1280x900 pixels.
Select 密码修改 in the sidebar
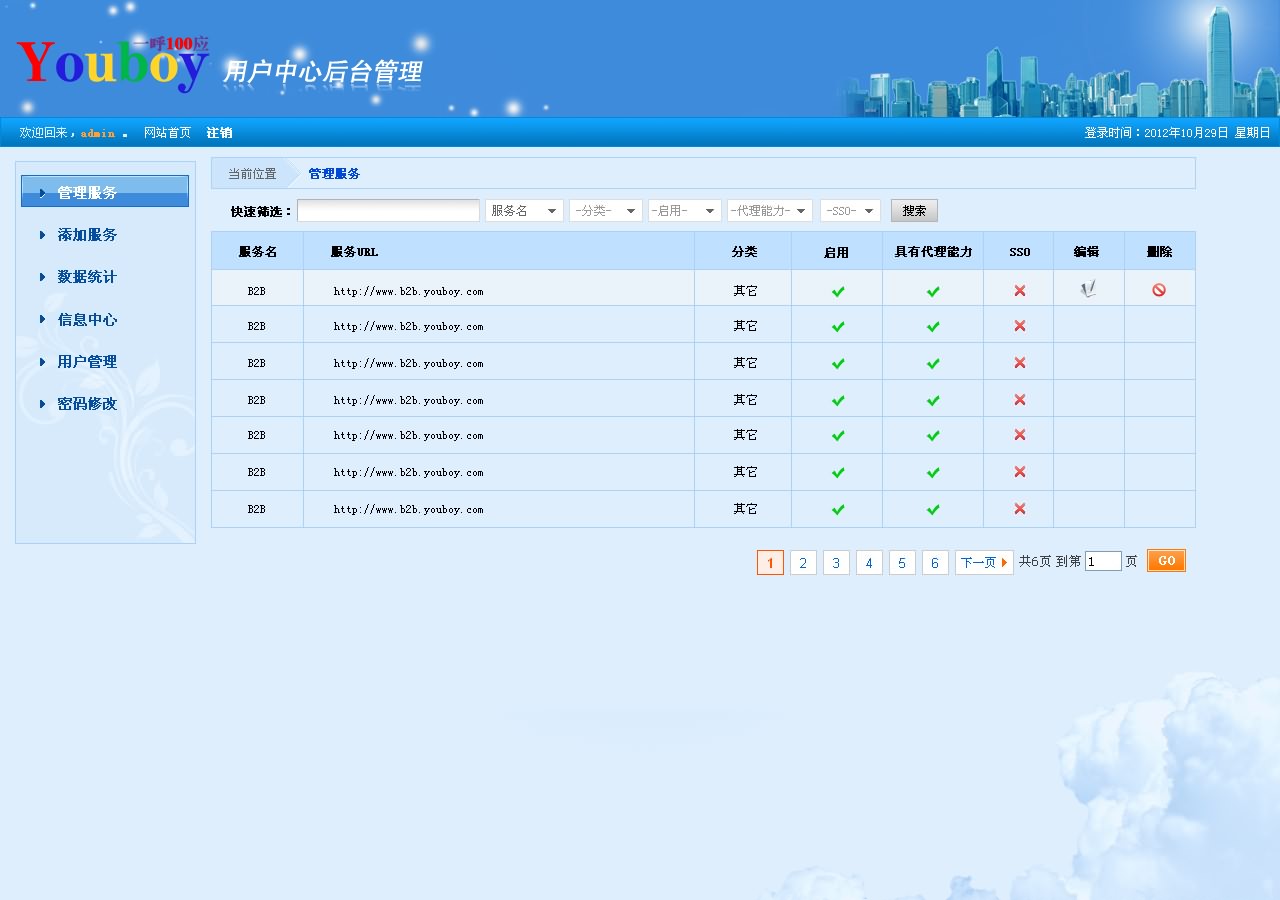pyautogui.click(x=87, y=404)
